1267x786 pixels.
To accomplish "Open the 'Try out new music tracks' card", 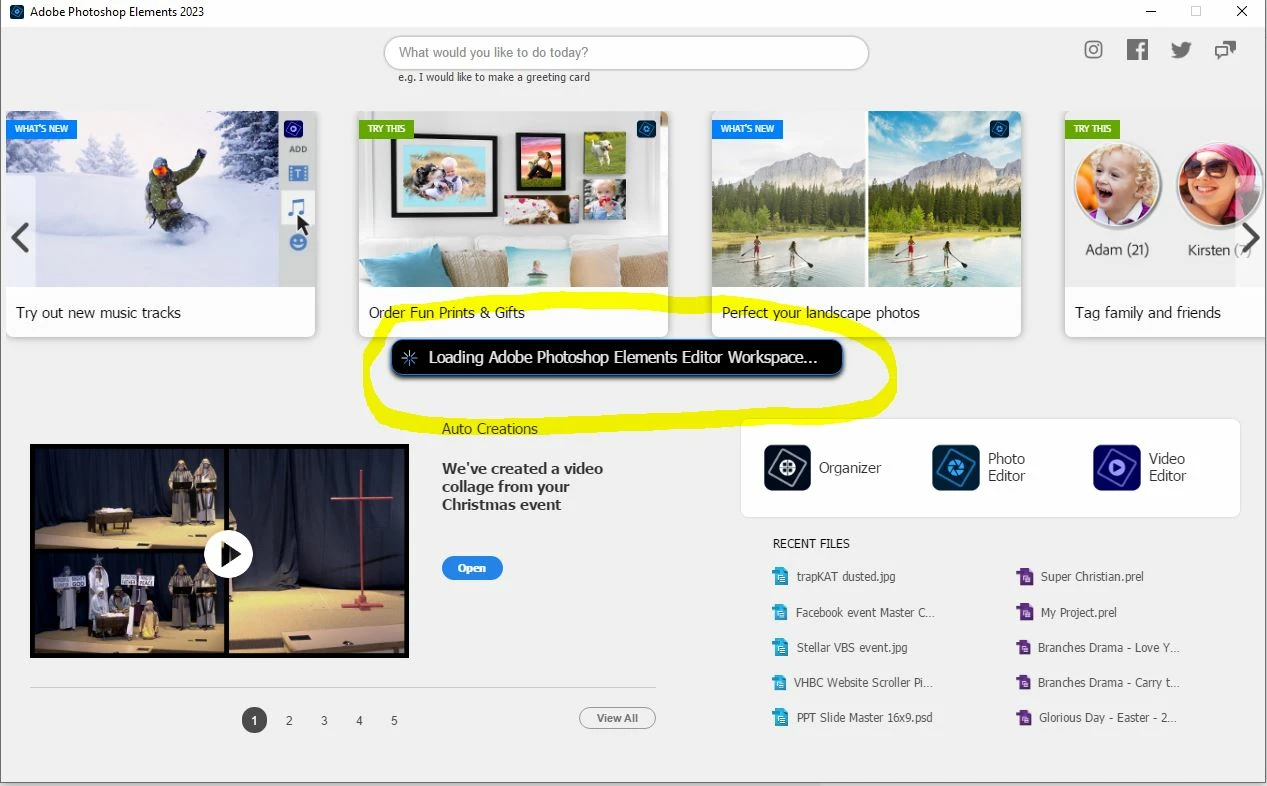I will point(160,224).
